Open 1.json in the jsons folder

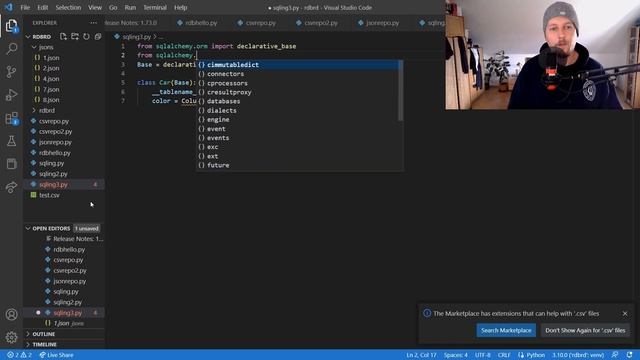click(x=64, y=58)
